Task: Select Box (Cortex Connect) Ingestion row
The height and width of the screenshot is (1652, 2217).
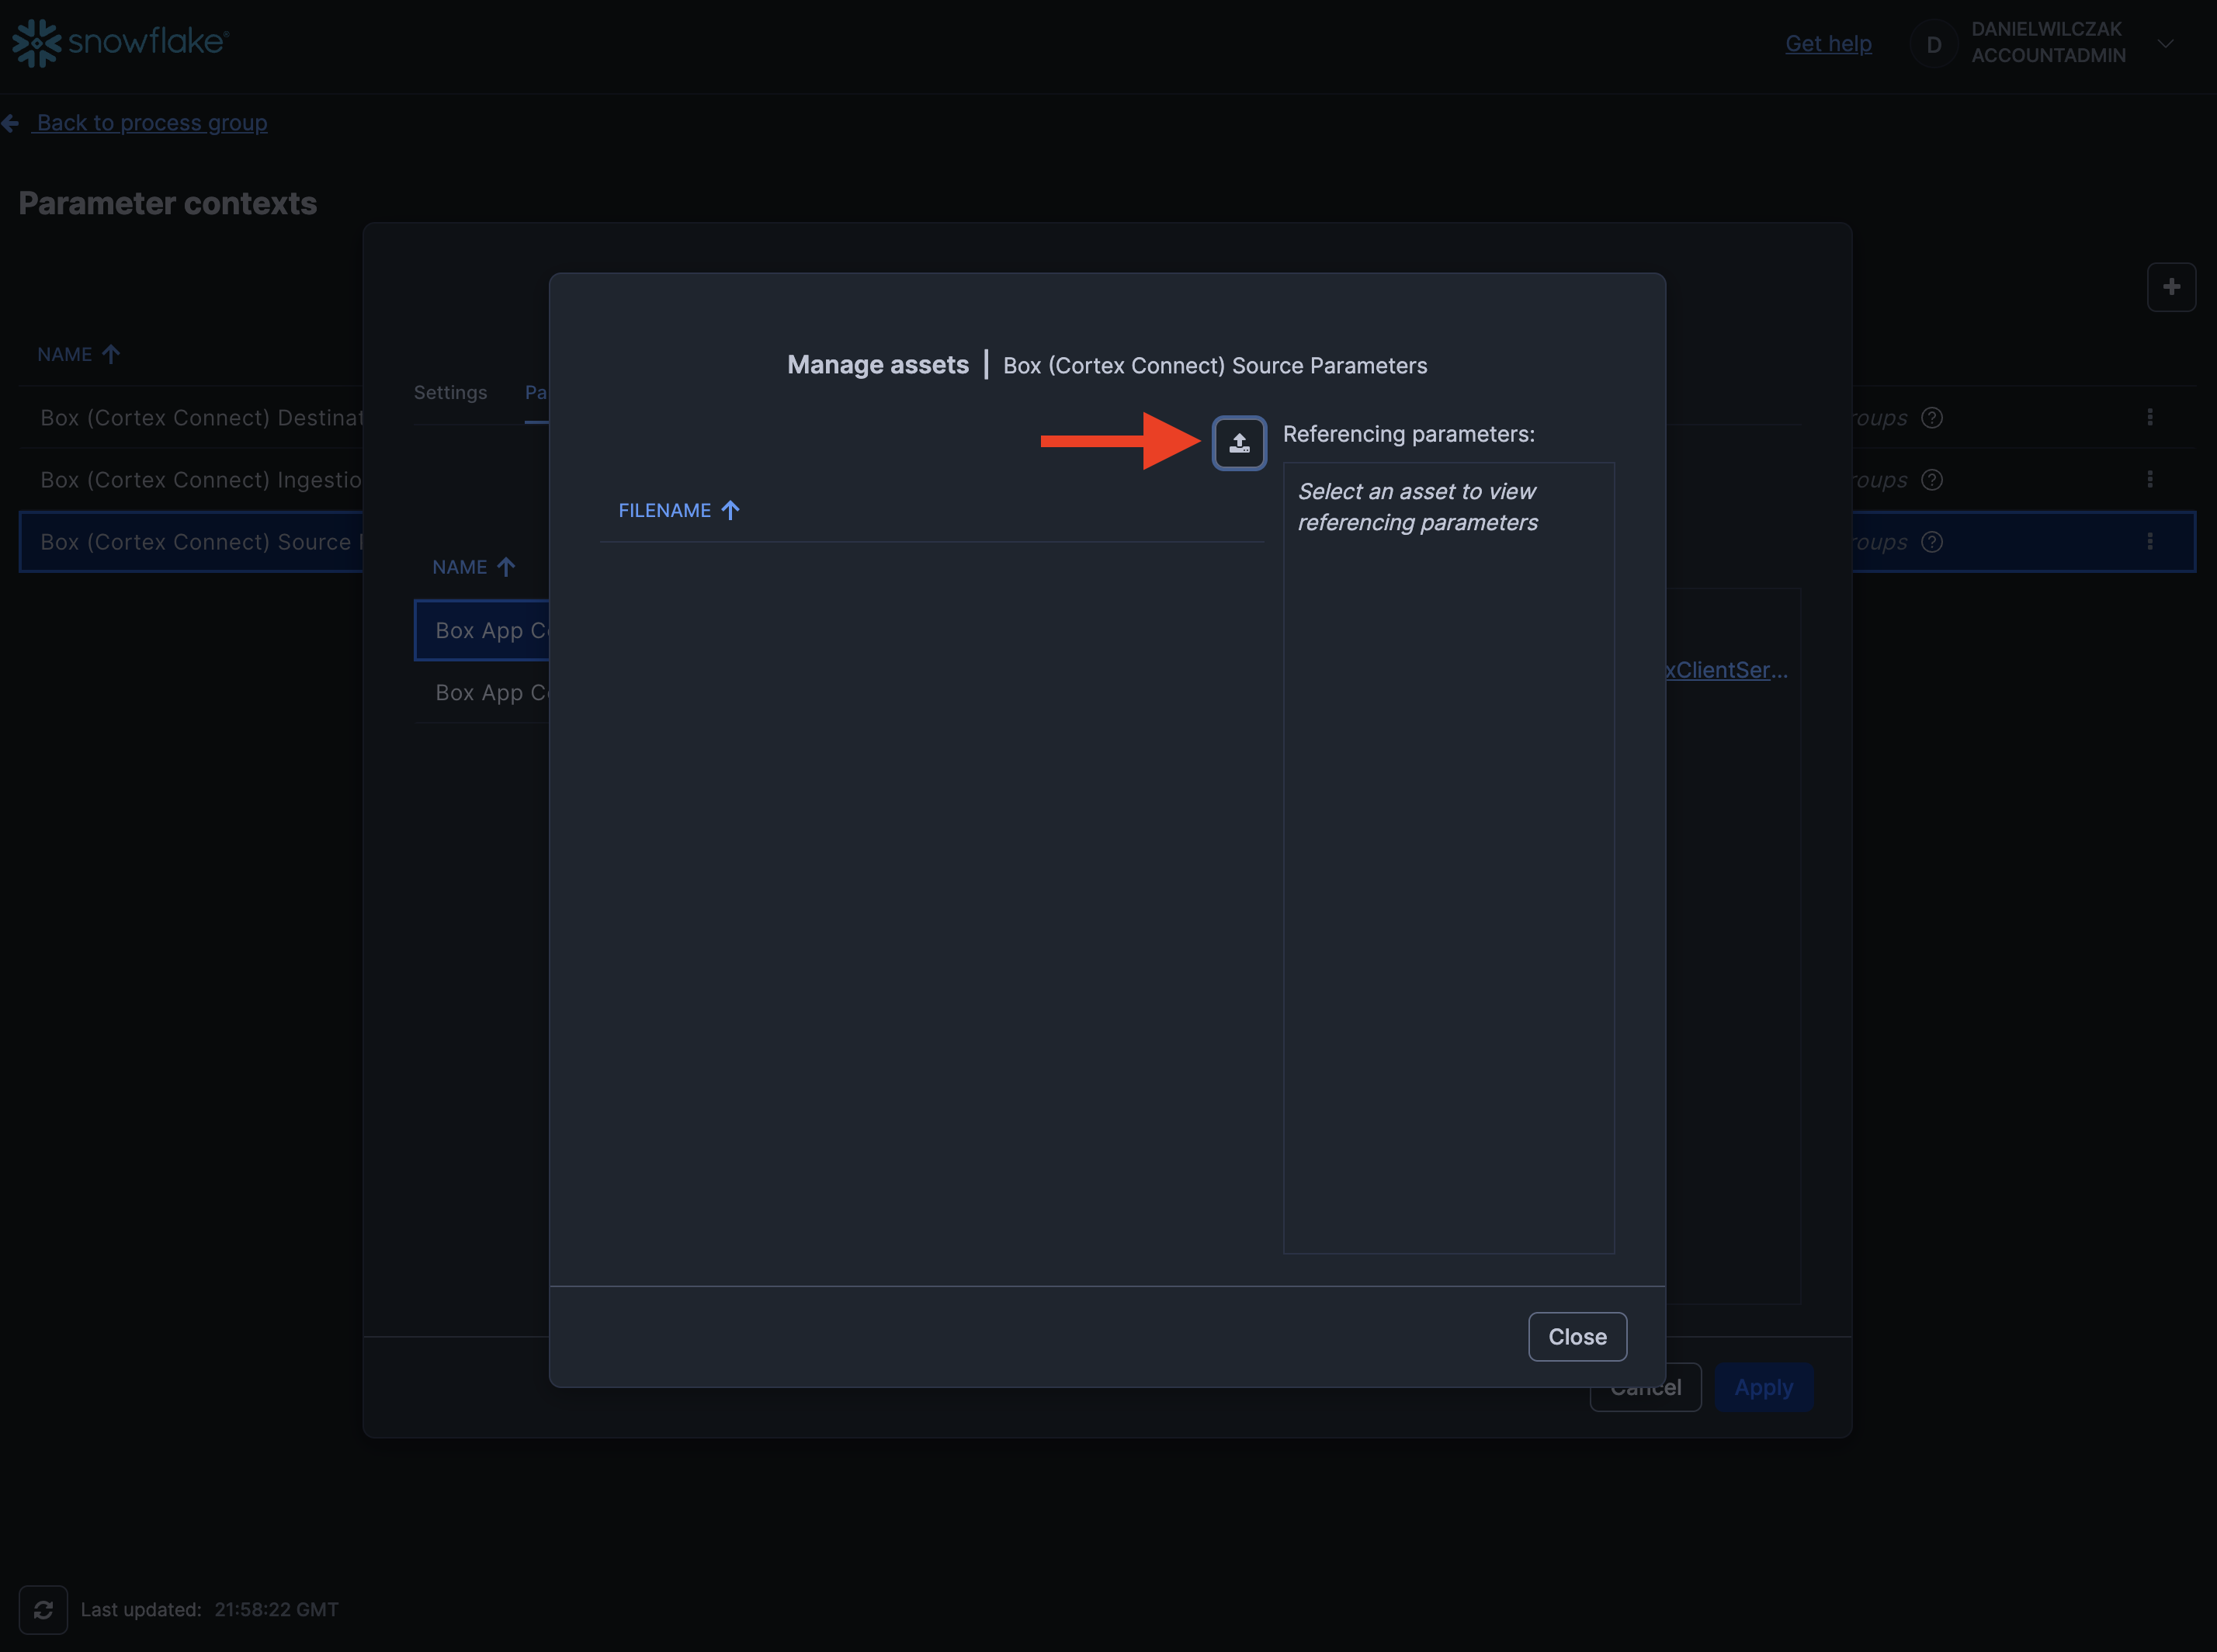Action: point(200,479)
